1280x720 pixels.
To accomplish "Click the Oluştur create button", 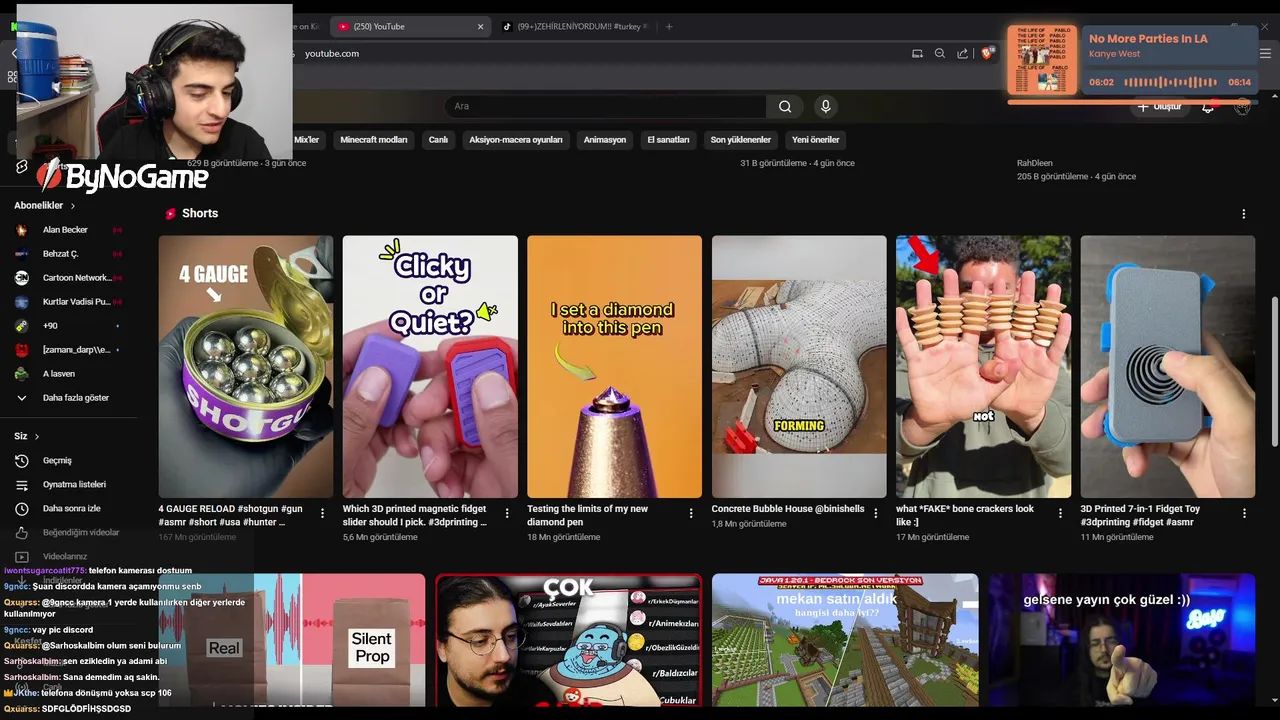I will tap(1160, 107).
